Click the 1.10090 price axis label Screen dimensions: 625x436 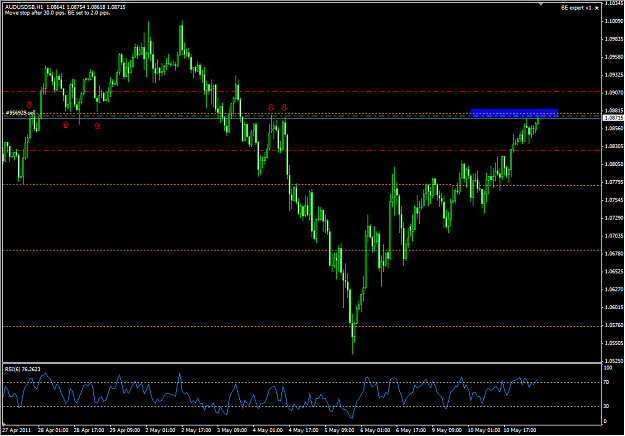(x=614, y=21)
